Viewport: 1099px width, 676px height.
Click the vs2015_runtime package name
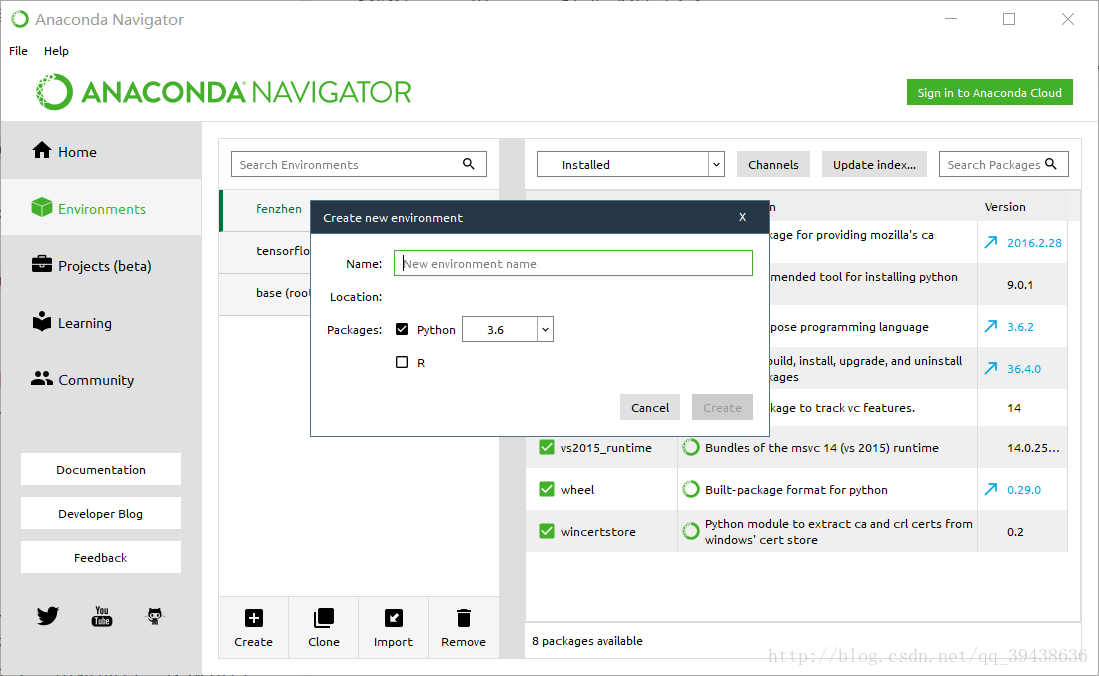(x=606, y=447)
